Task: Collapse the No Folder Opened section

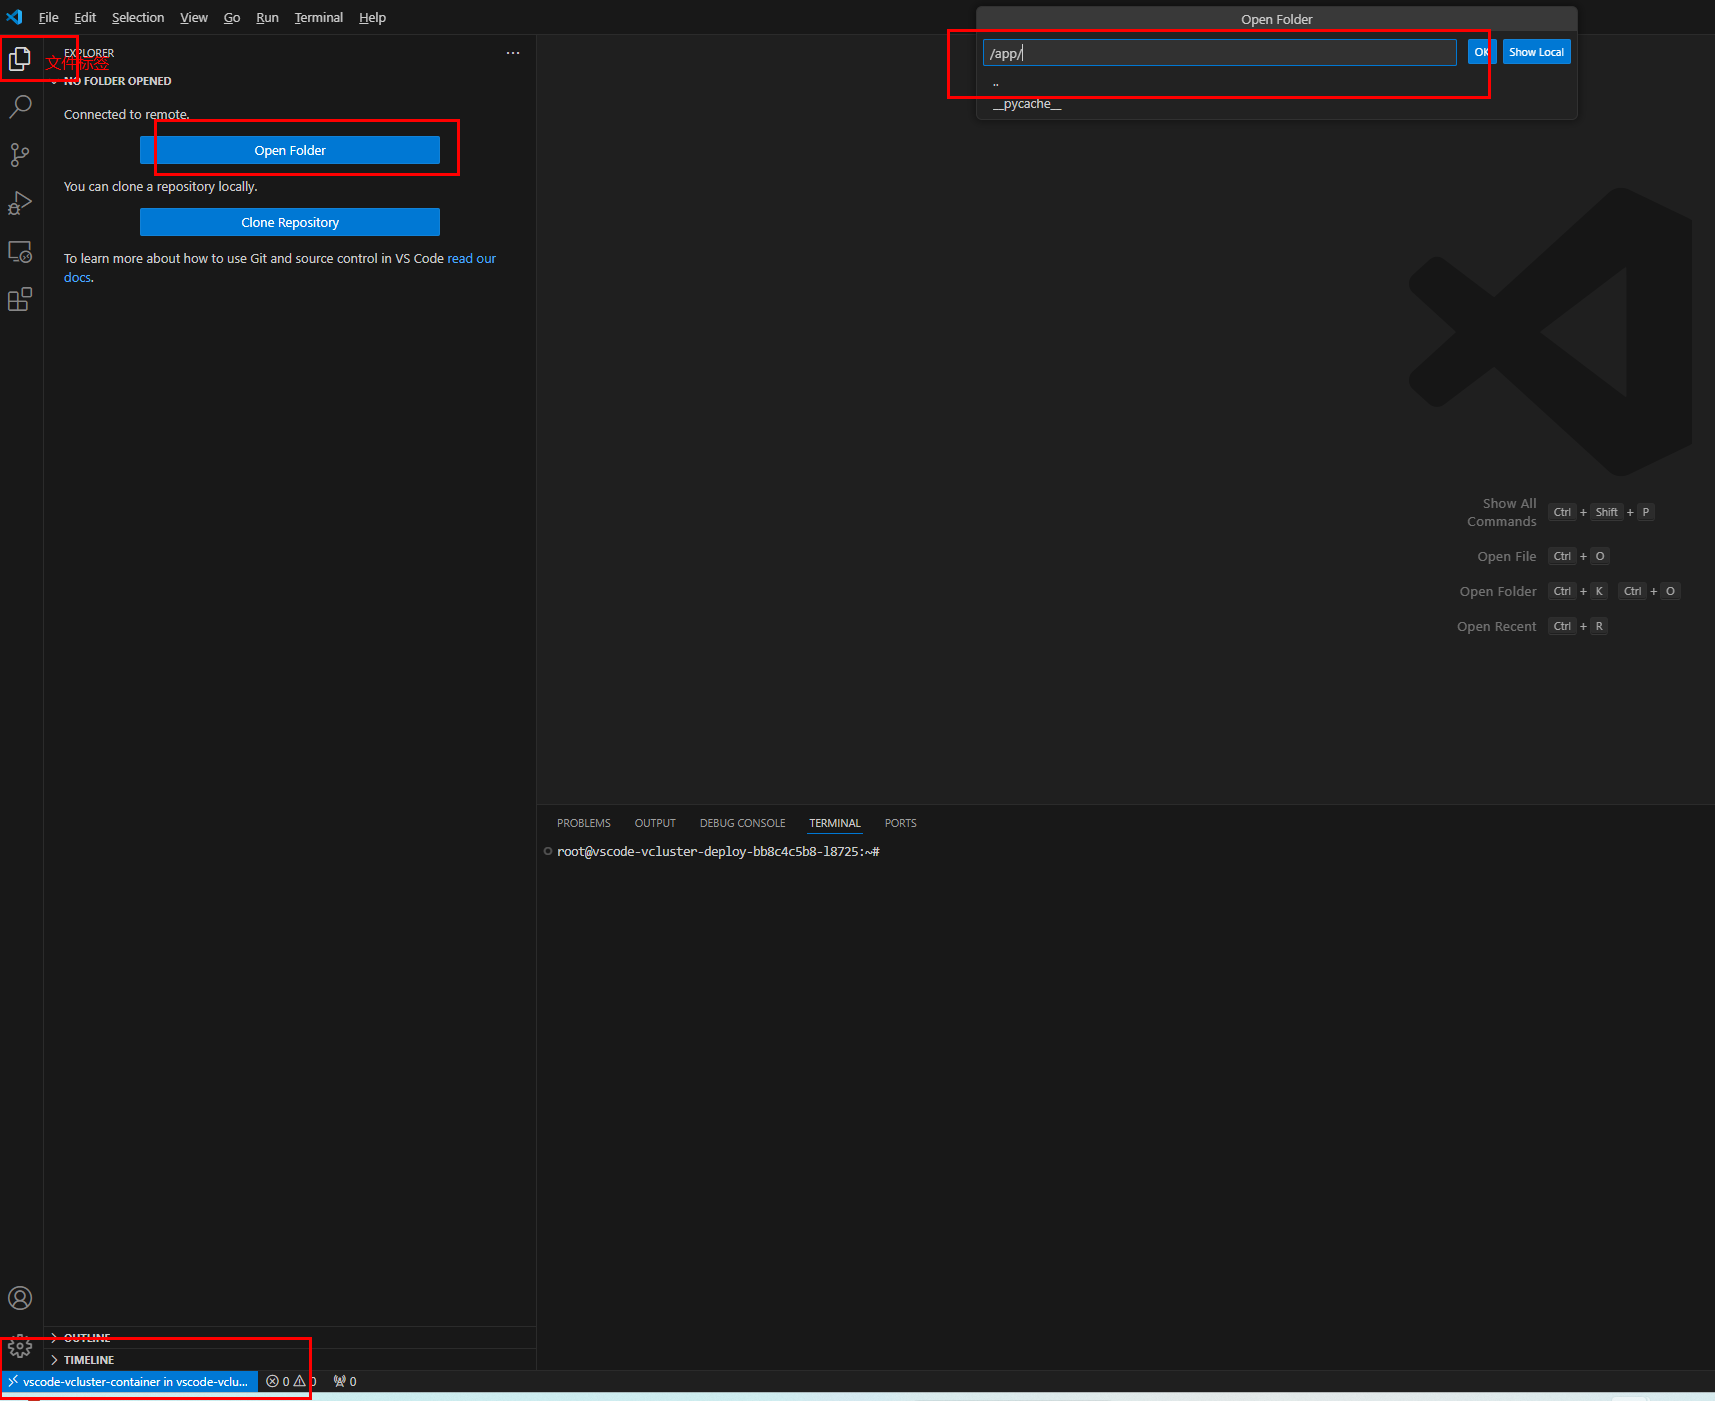Action: click(x=117, y=81)
